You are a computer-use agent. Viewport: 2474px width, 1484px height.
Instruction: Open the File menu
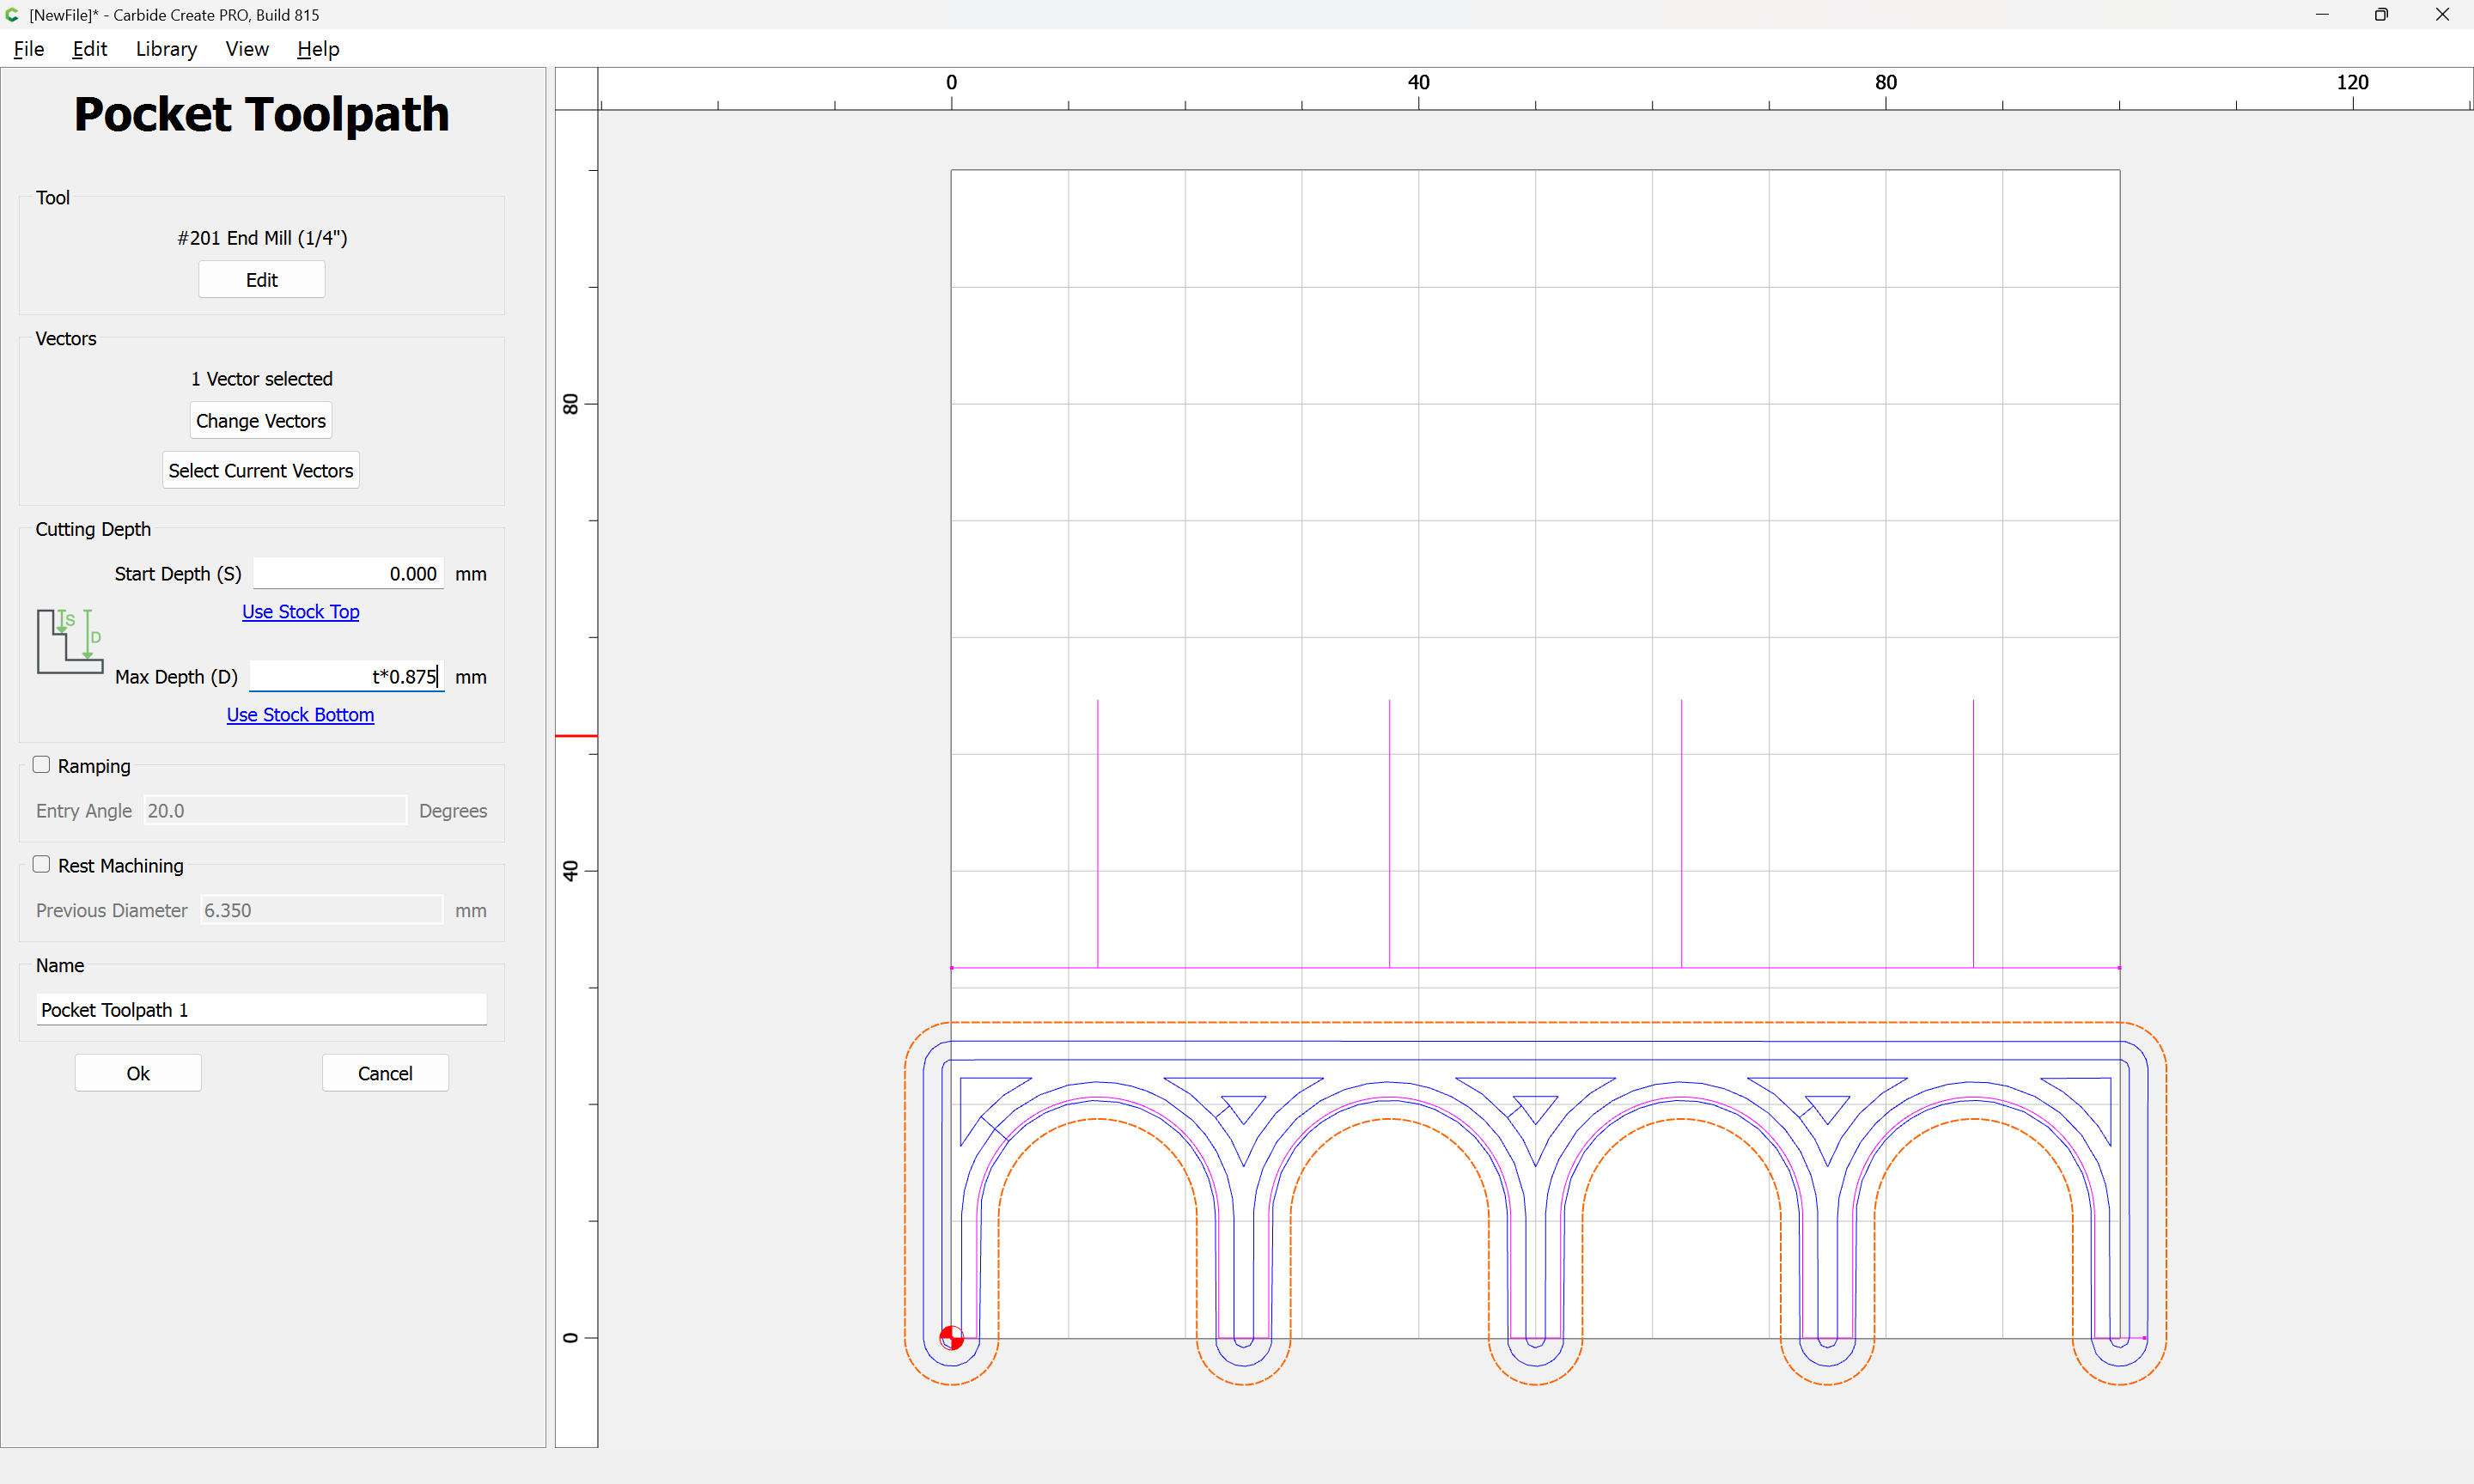(29, 49)
